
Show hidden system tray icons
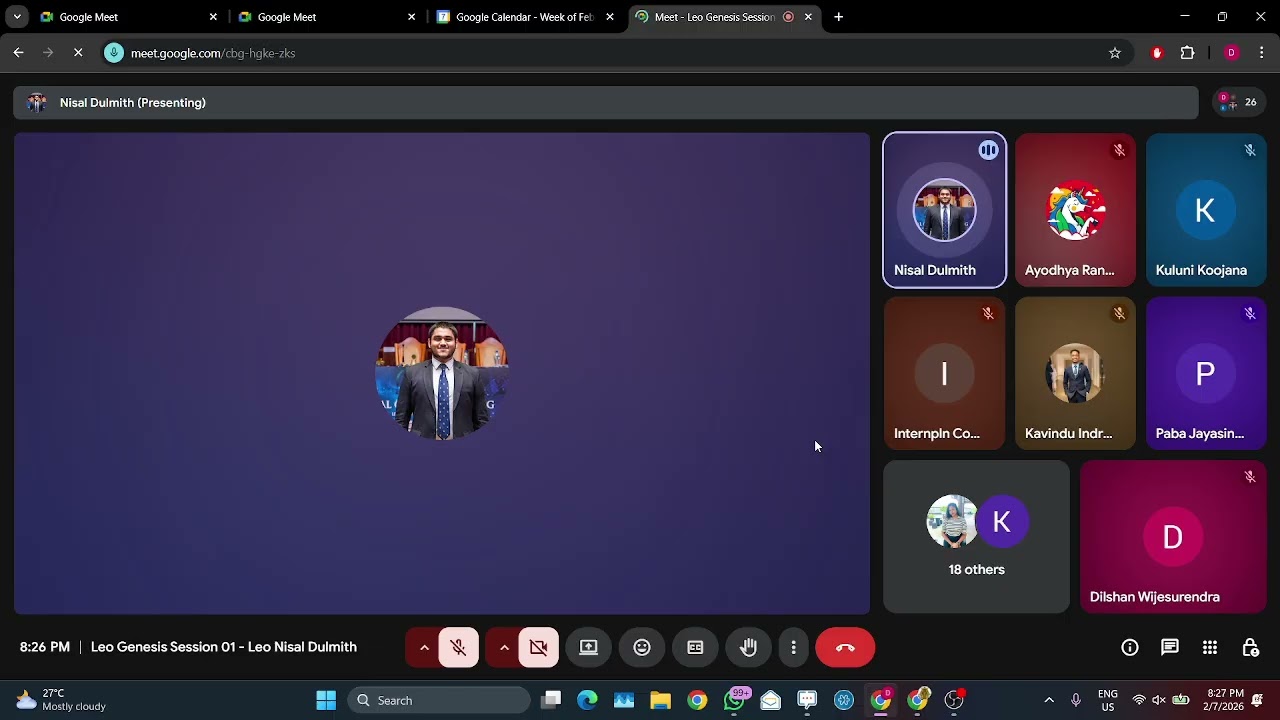(x=1048, y=700)
